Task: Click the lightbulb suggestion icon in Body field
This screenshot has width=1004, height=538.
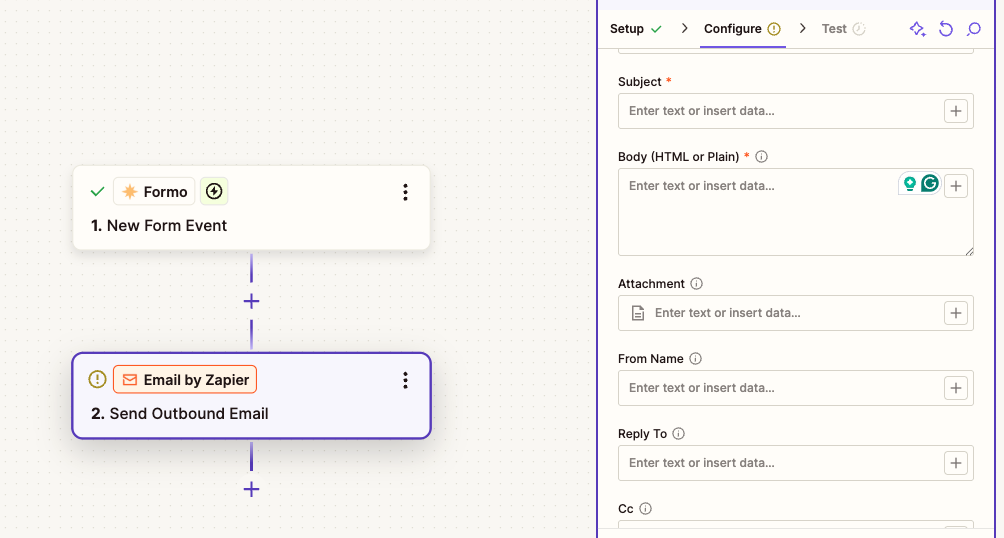Action: click(909, 184)
